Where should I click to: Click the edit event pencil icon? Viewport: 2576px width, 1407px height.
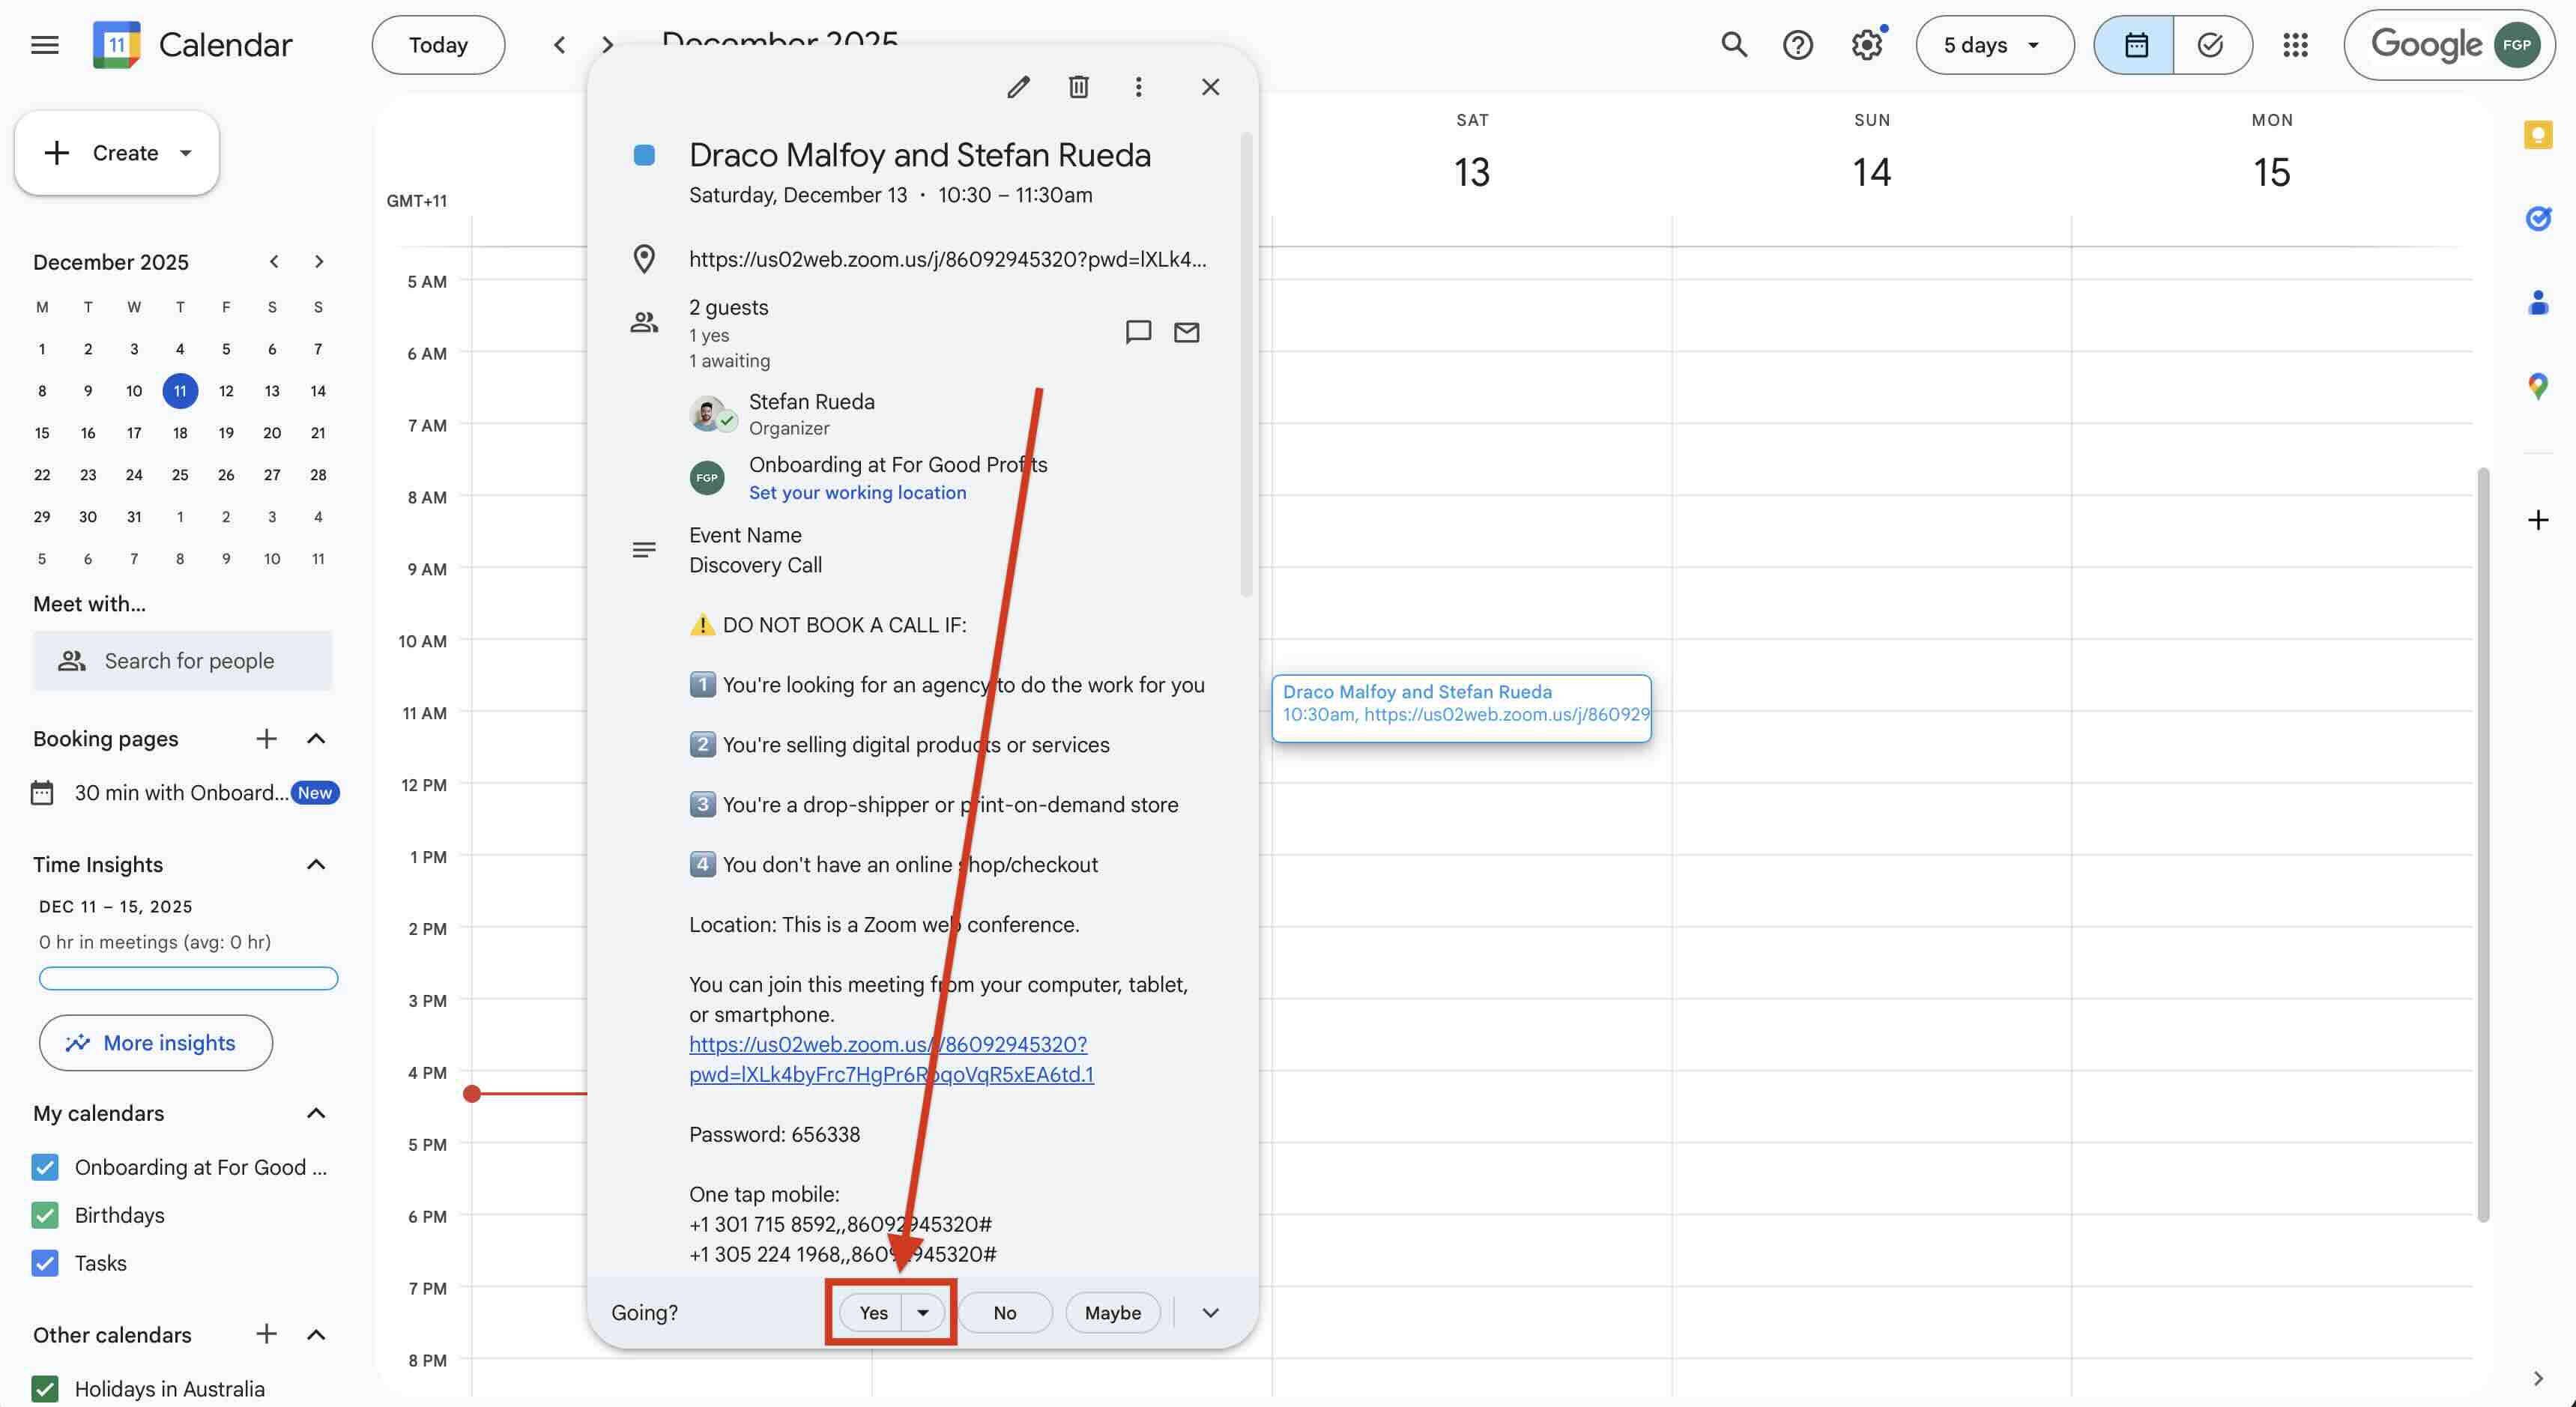click(x=1018, y=87)
